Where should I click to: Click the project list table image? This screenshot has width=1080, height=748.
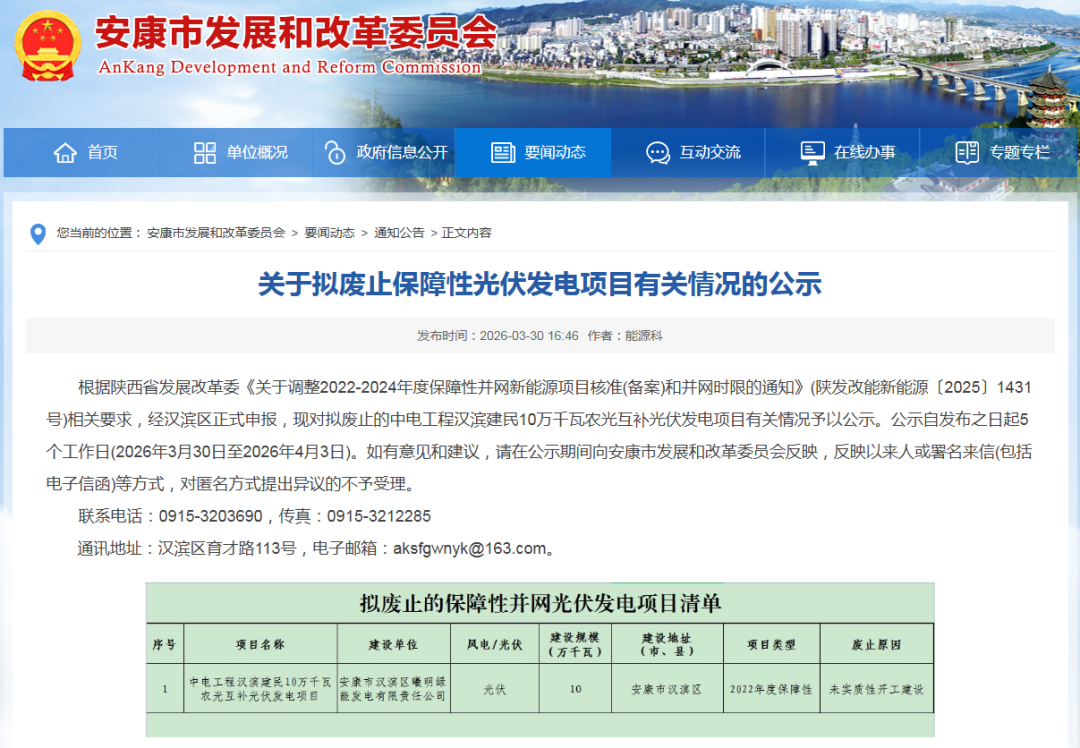(x=540, y=660)
